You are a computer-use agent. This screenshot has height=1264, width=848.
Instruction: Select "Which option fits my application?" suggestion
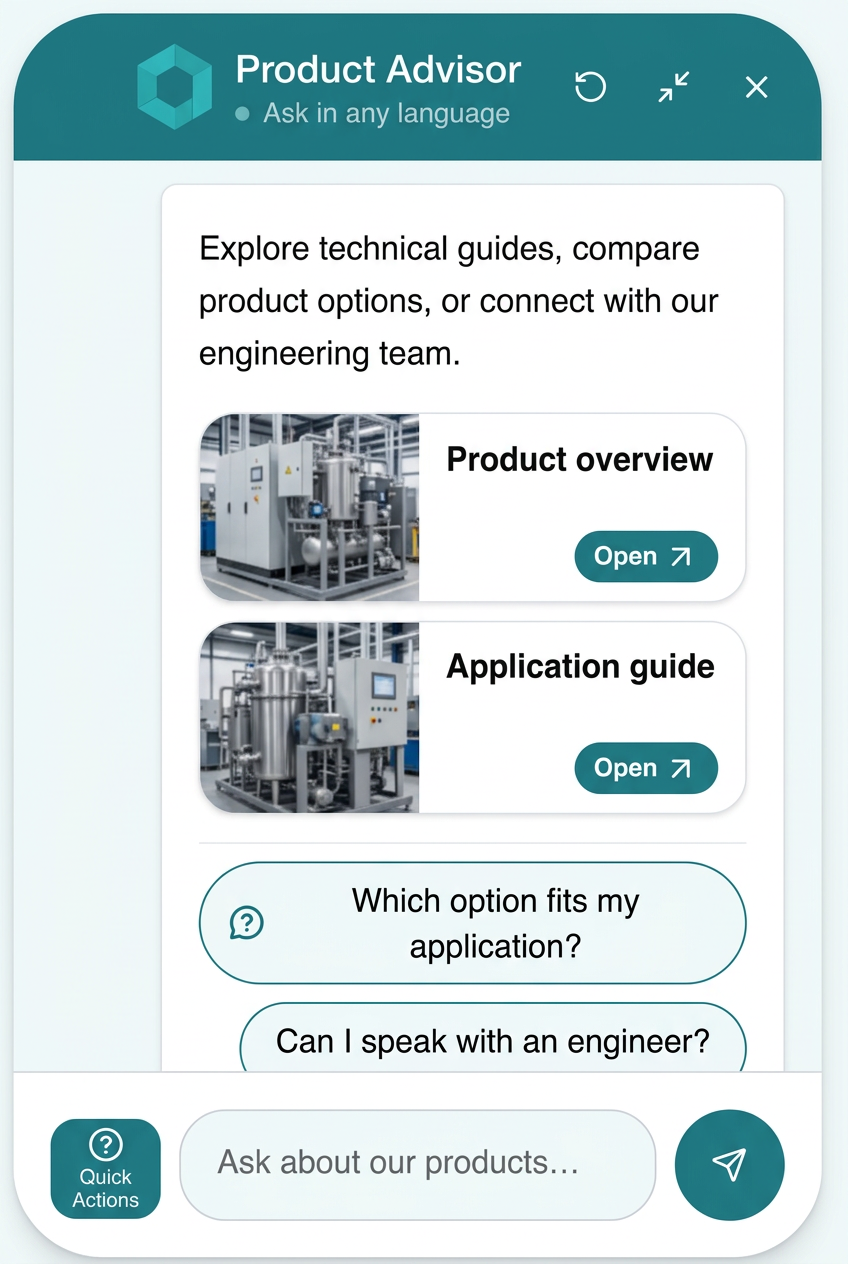[473, 923]
